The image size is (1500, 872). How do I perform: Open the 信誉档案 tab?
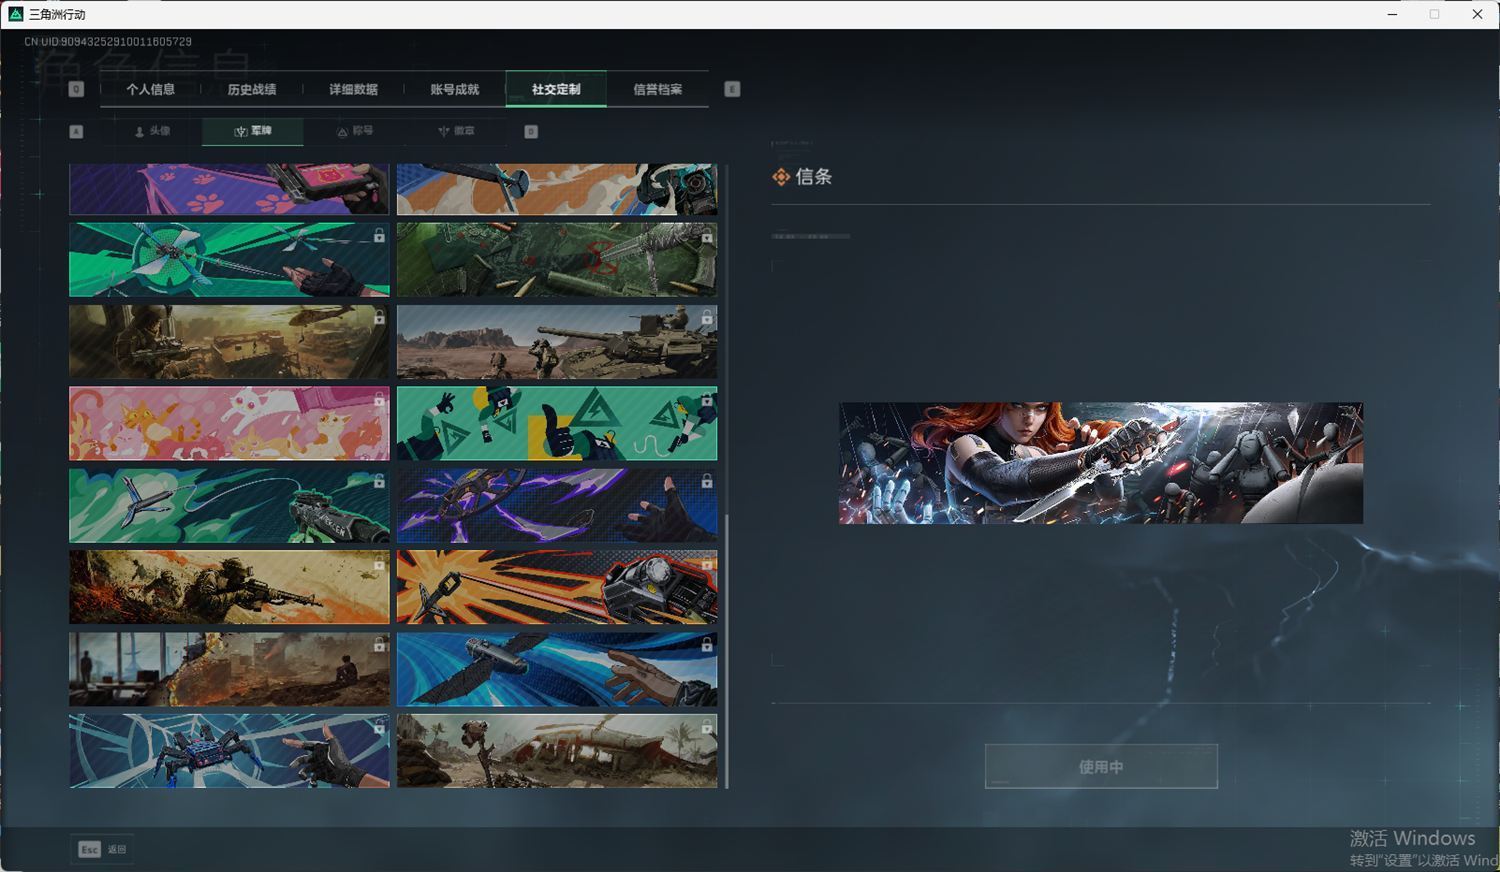[x=657, y=89]
